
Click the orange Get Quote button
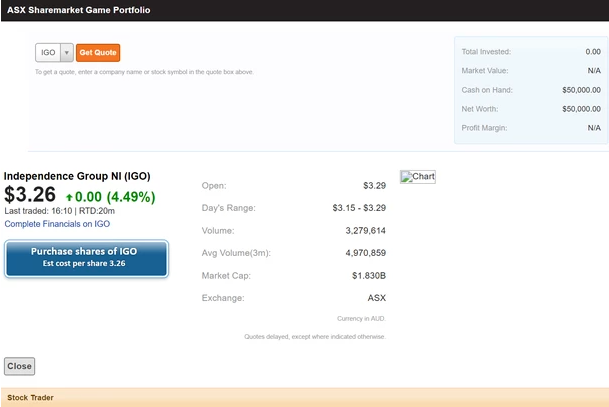(98, 52)
